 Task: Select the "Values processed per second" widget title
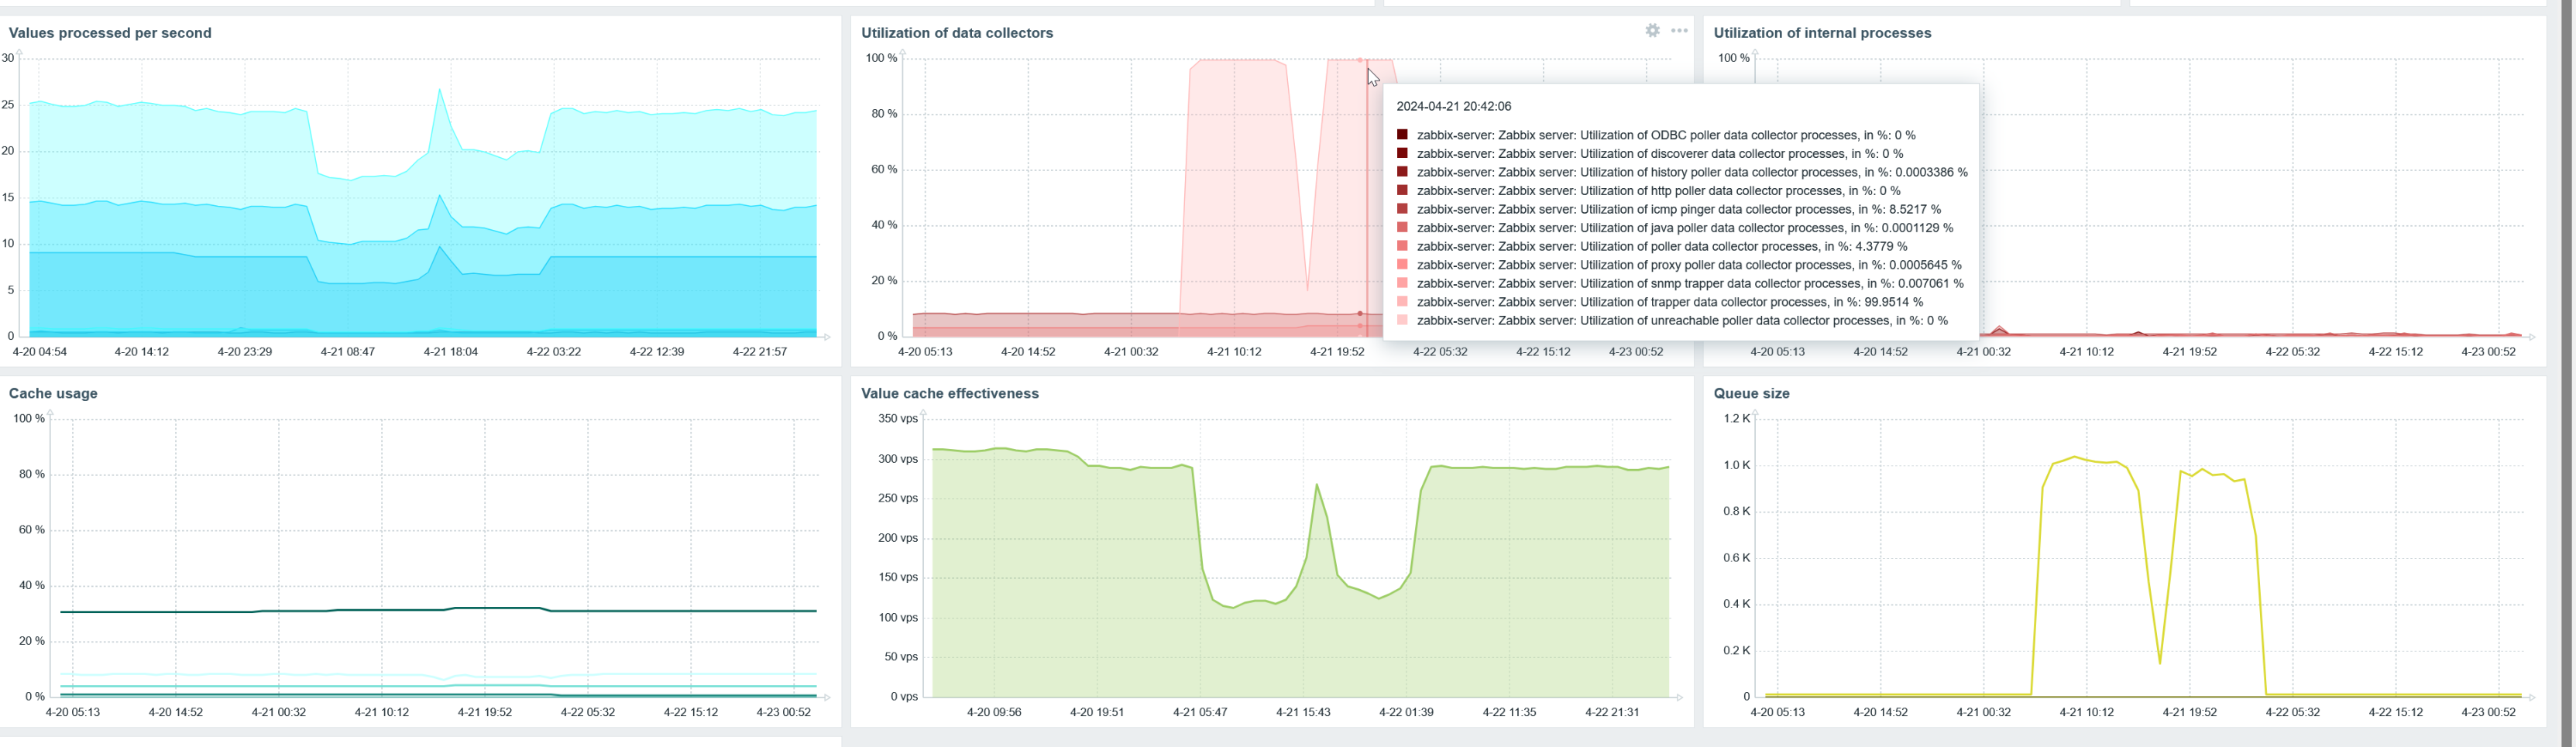(x=110, y=33)
